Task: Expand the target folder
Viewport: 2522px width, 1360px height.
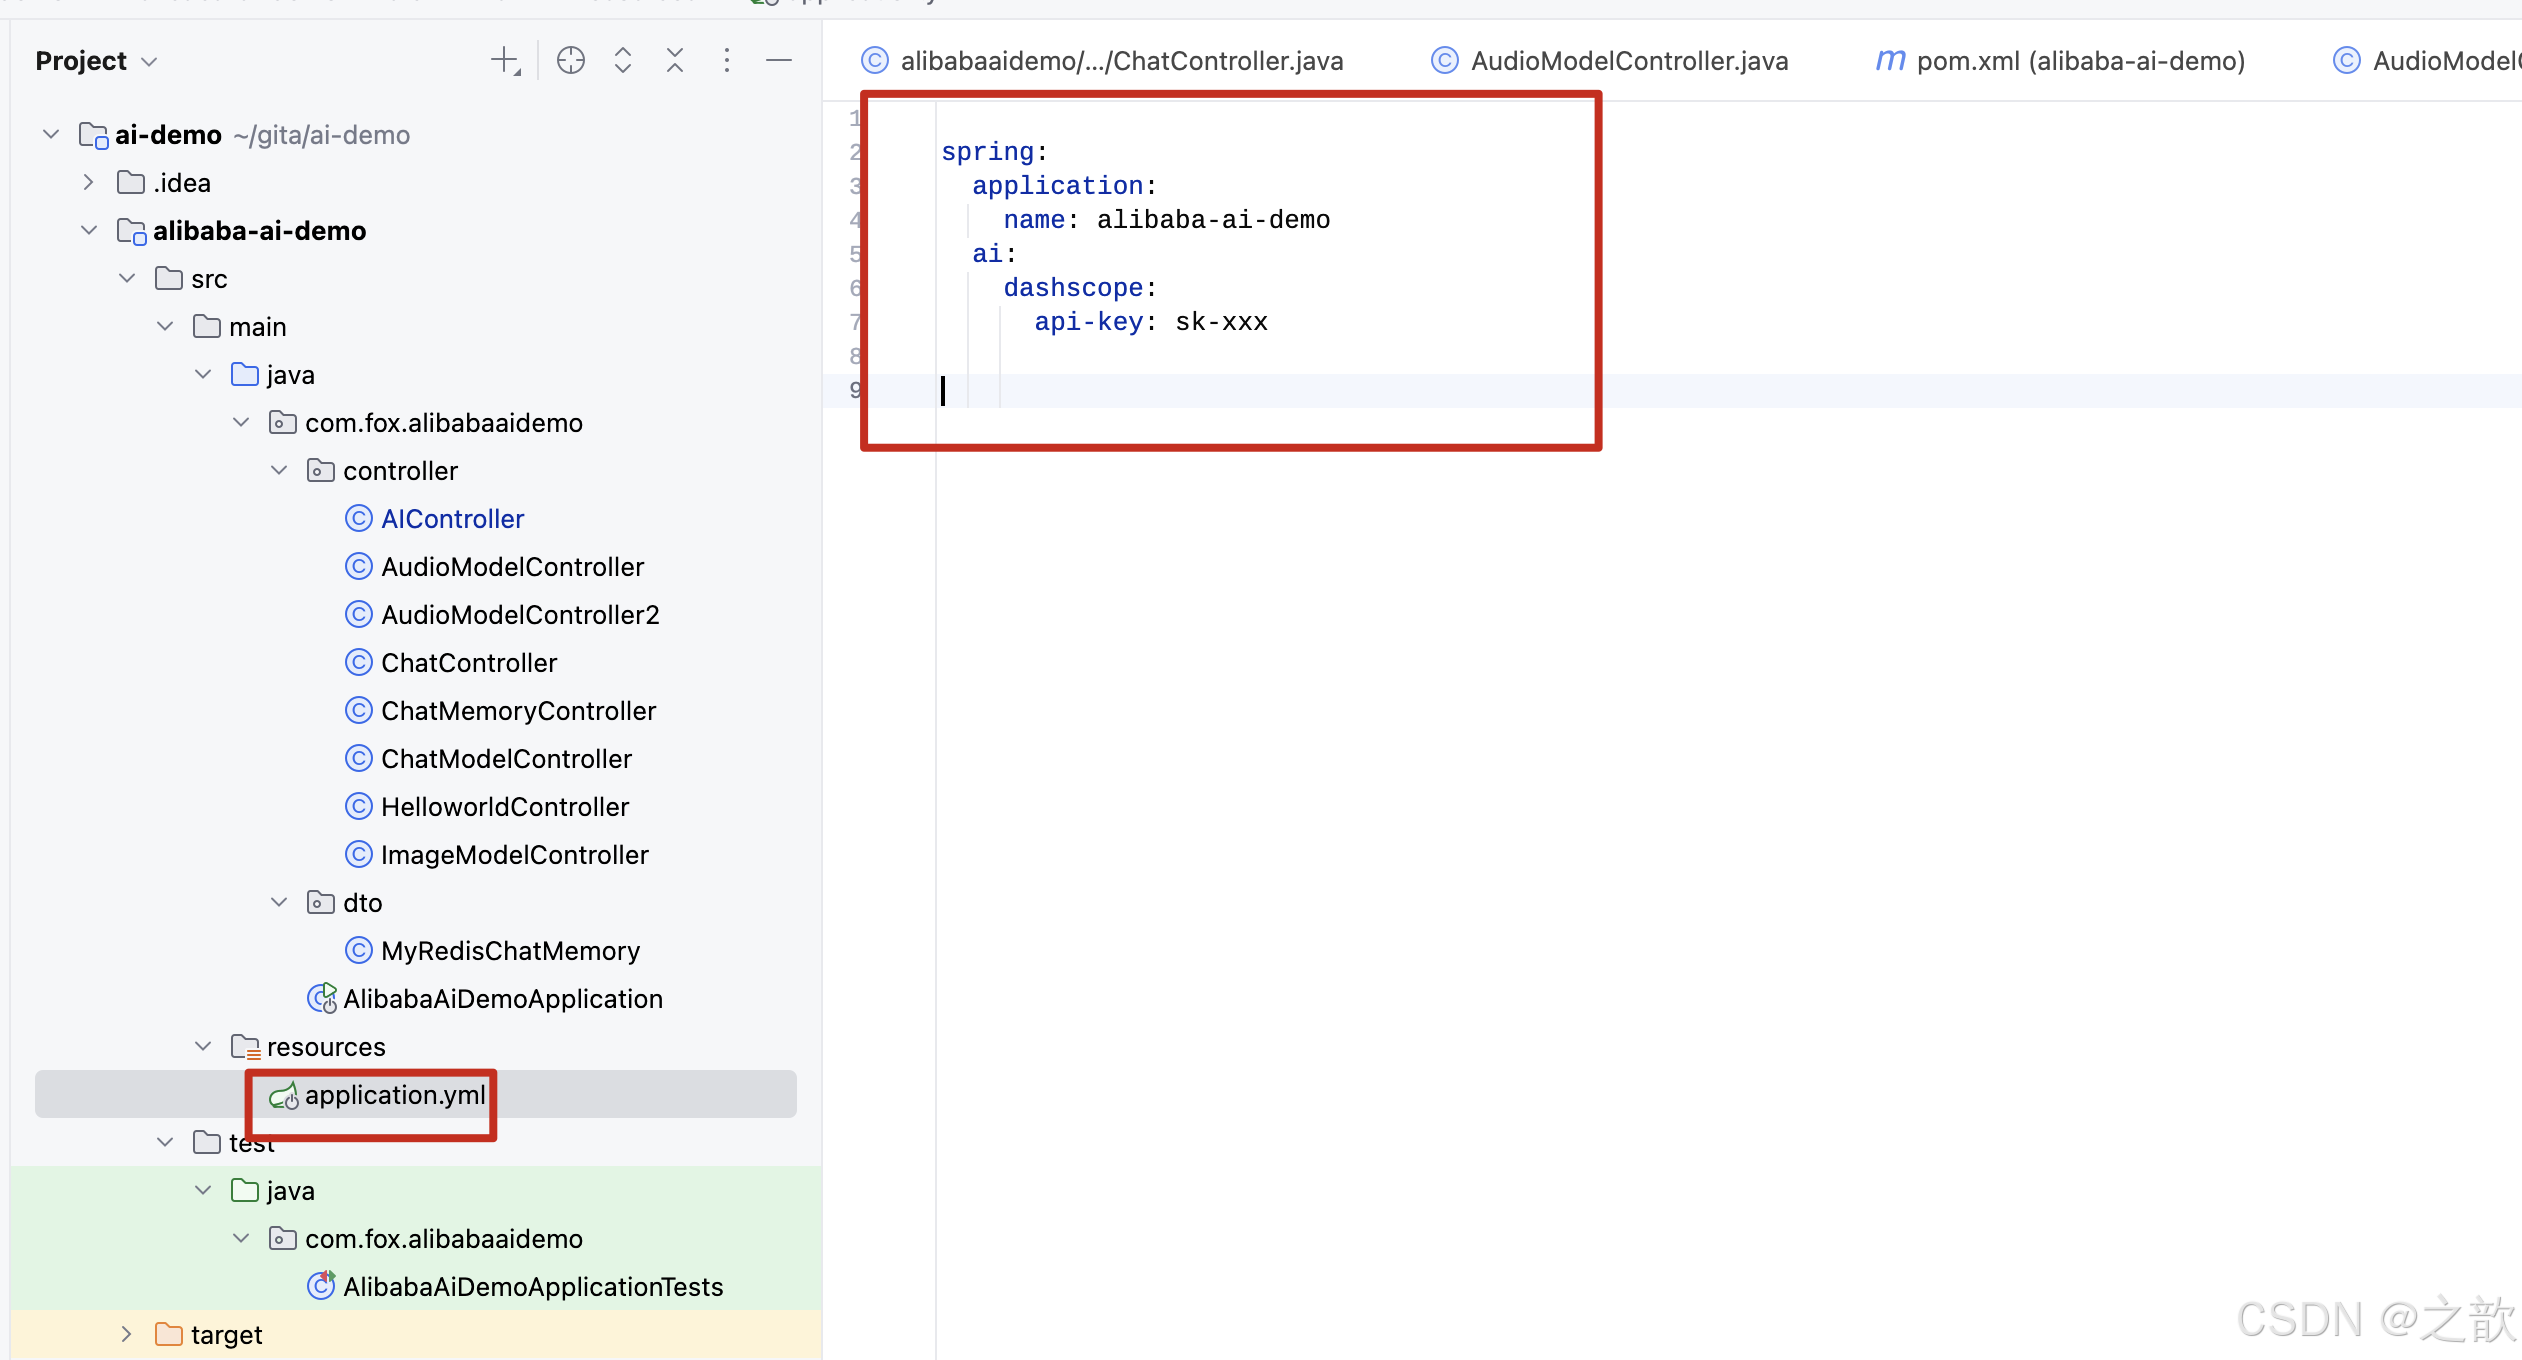Action: (127, 1334)
